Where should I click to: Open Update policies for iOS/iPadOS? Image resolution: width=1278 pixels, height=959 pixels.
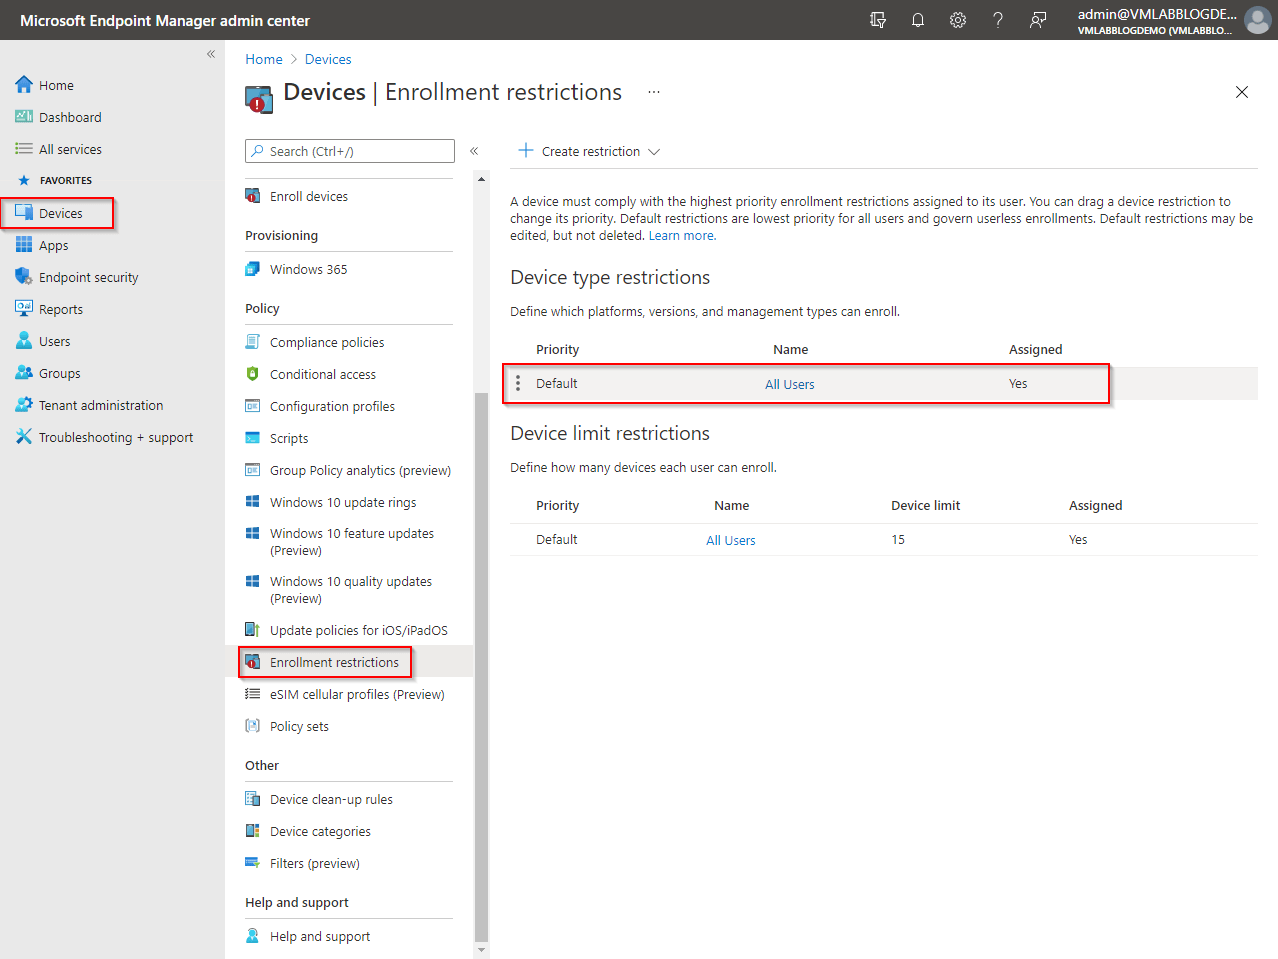point(359,630)
